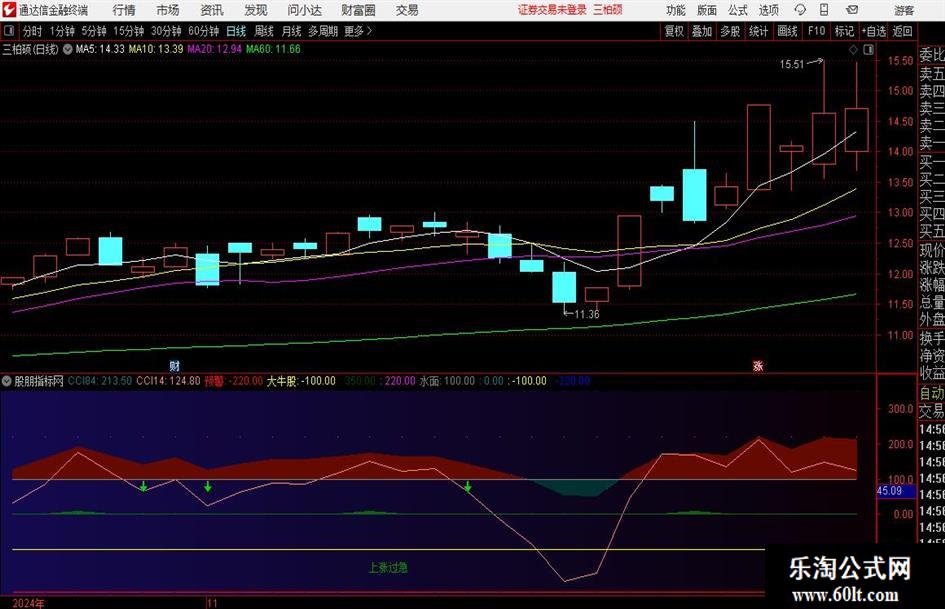Switch to the 1分钟 period tab
The image size is (945, 609).
pyautogui.click(x=62, y=31)
